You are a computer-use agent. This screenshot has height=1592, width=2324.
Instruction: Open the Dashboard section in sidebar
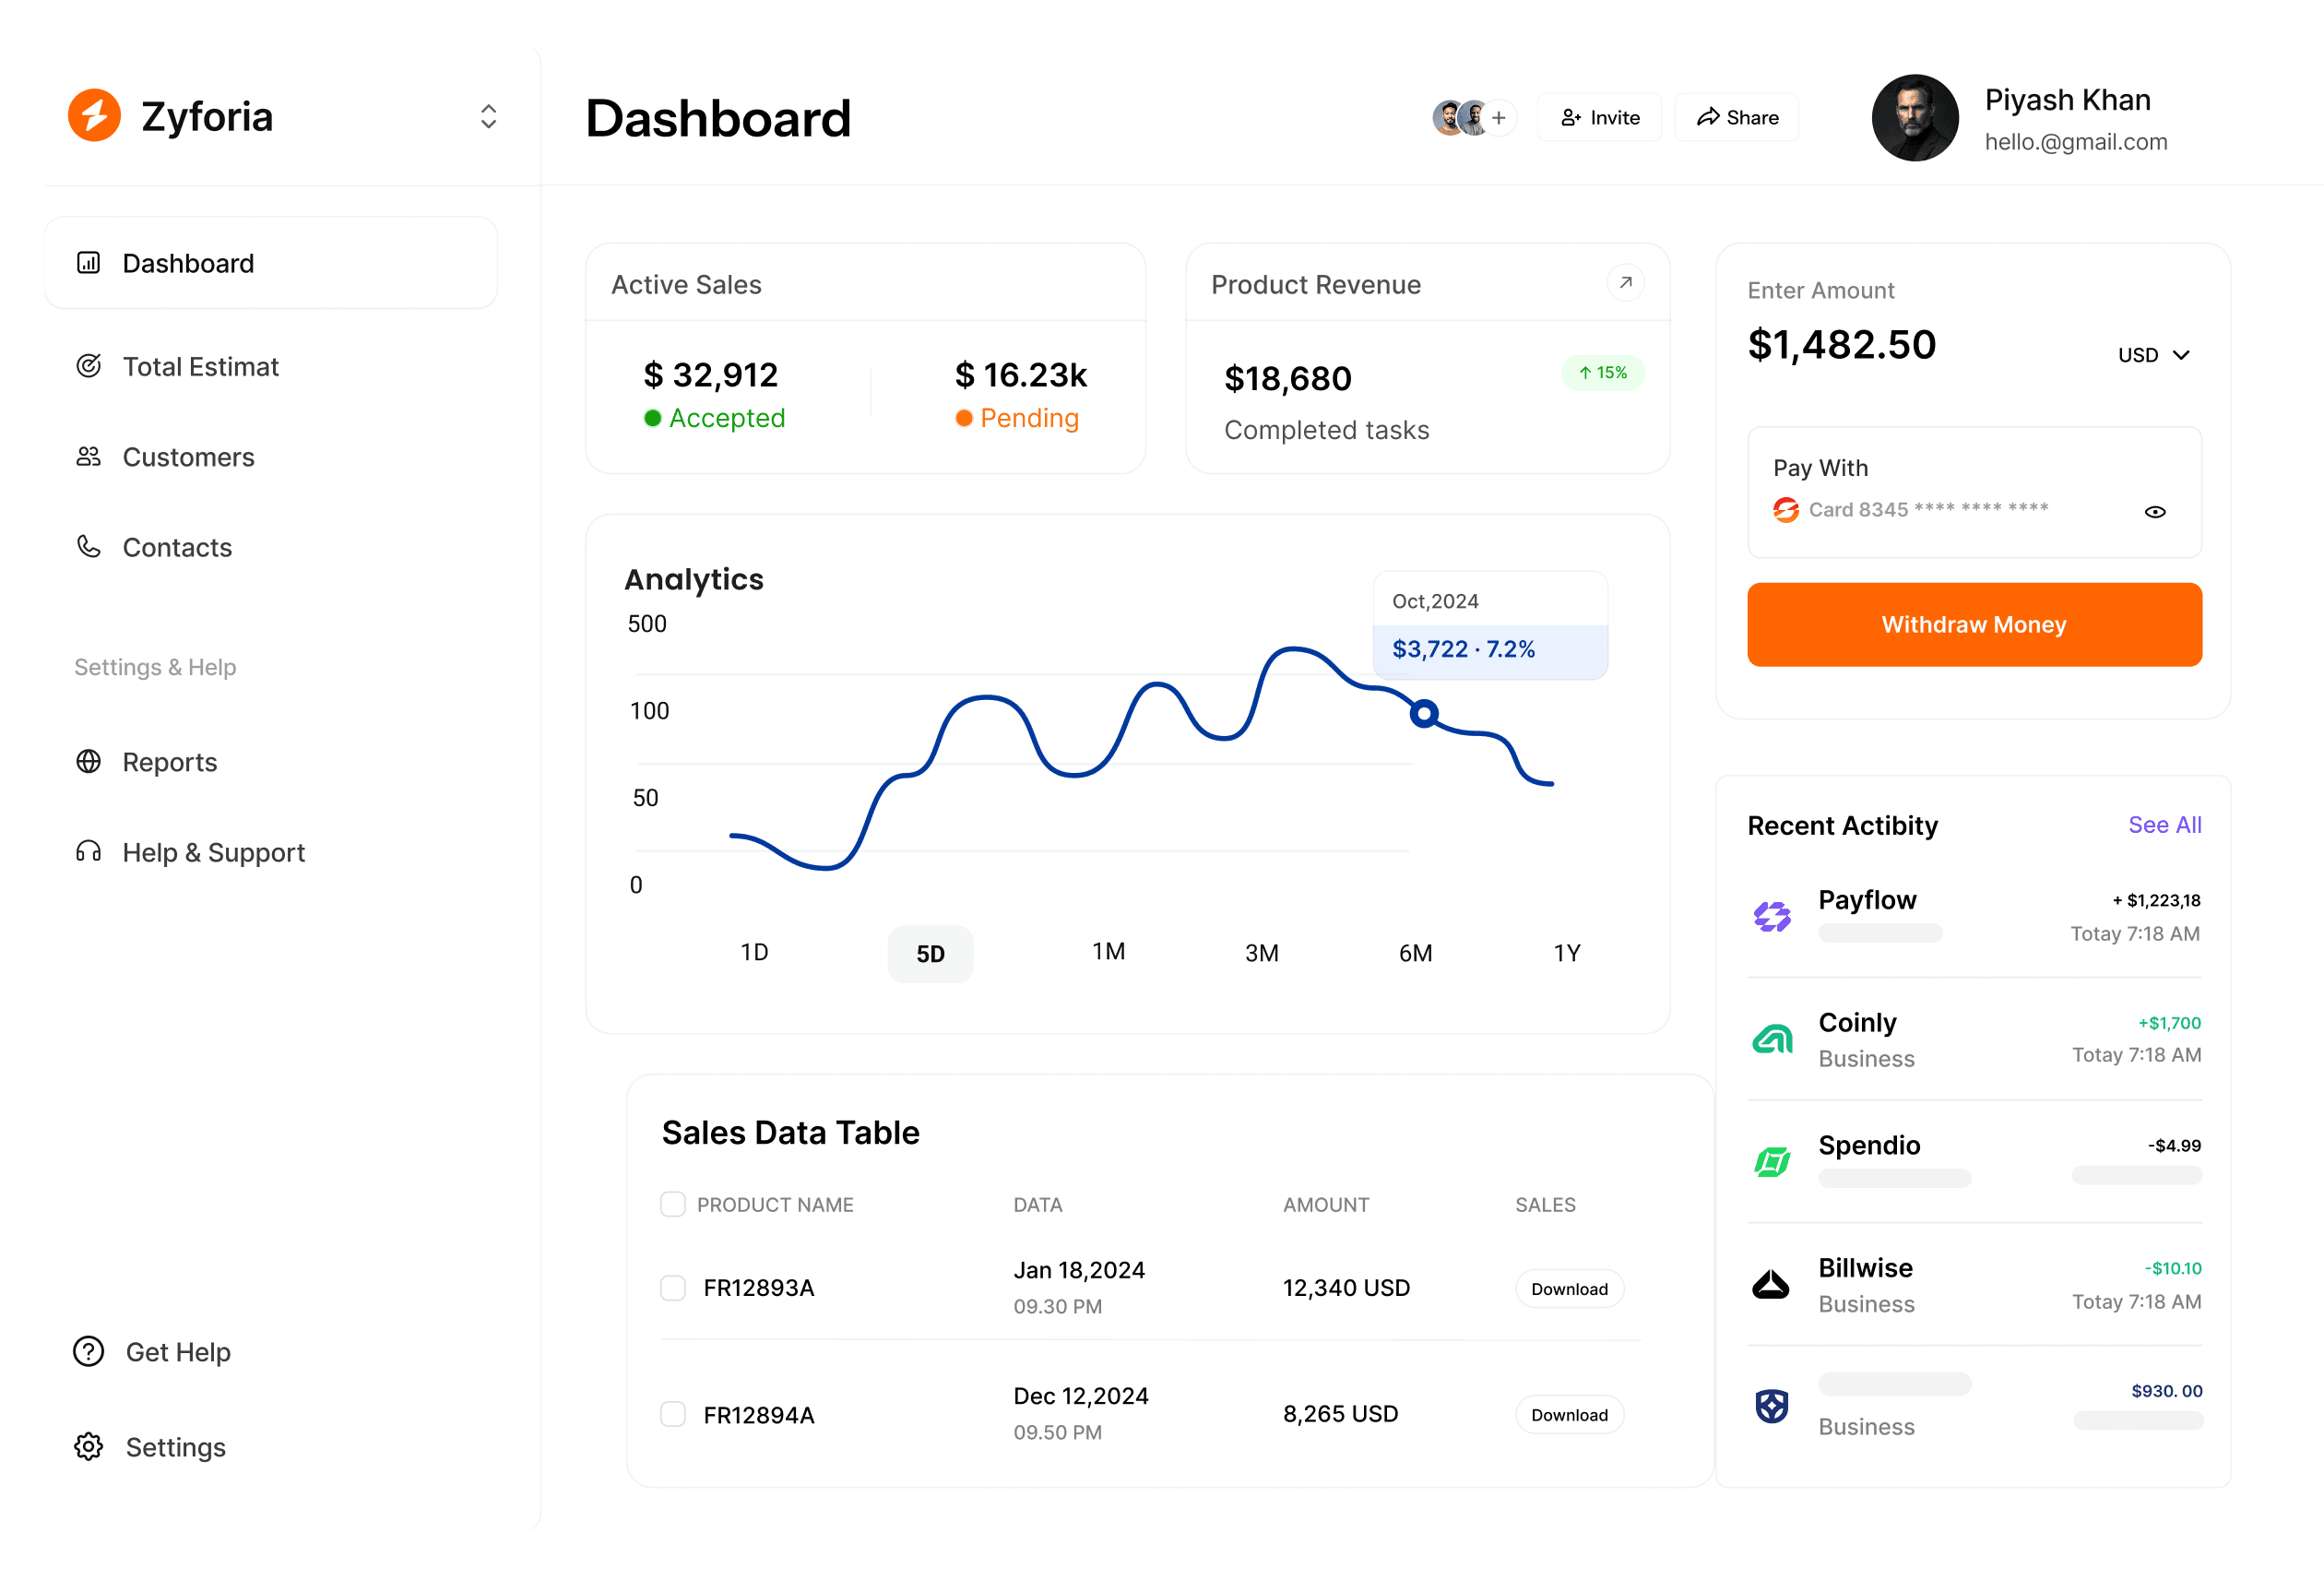point(188,263)
